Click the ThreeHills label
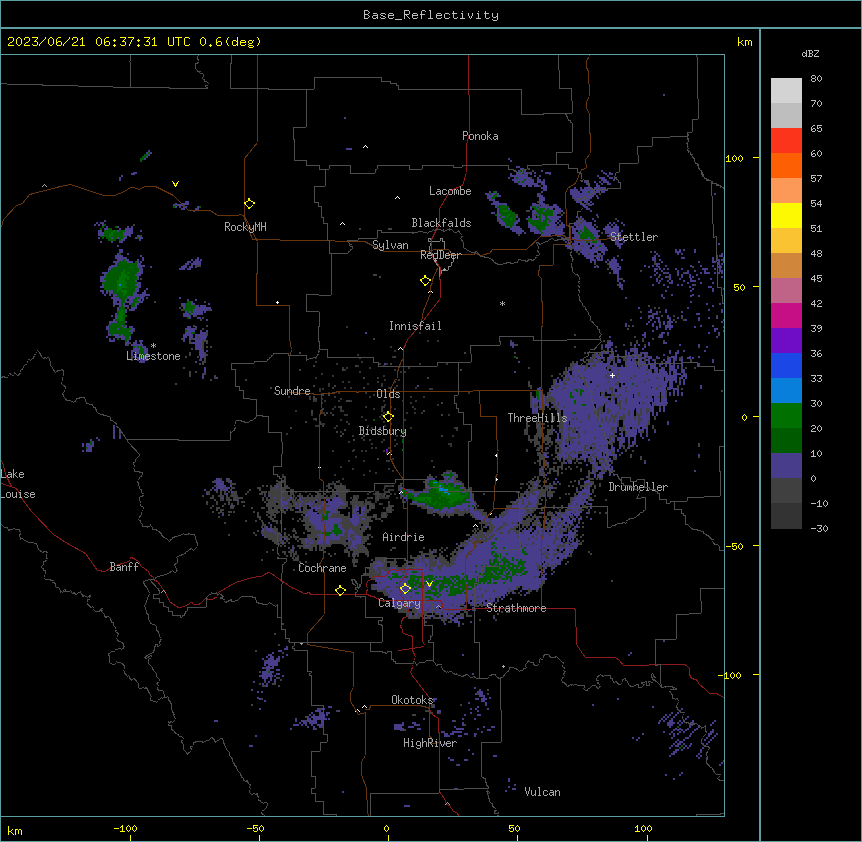 (x=537, y=418)
